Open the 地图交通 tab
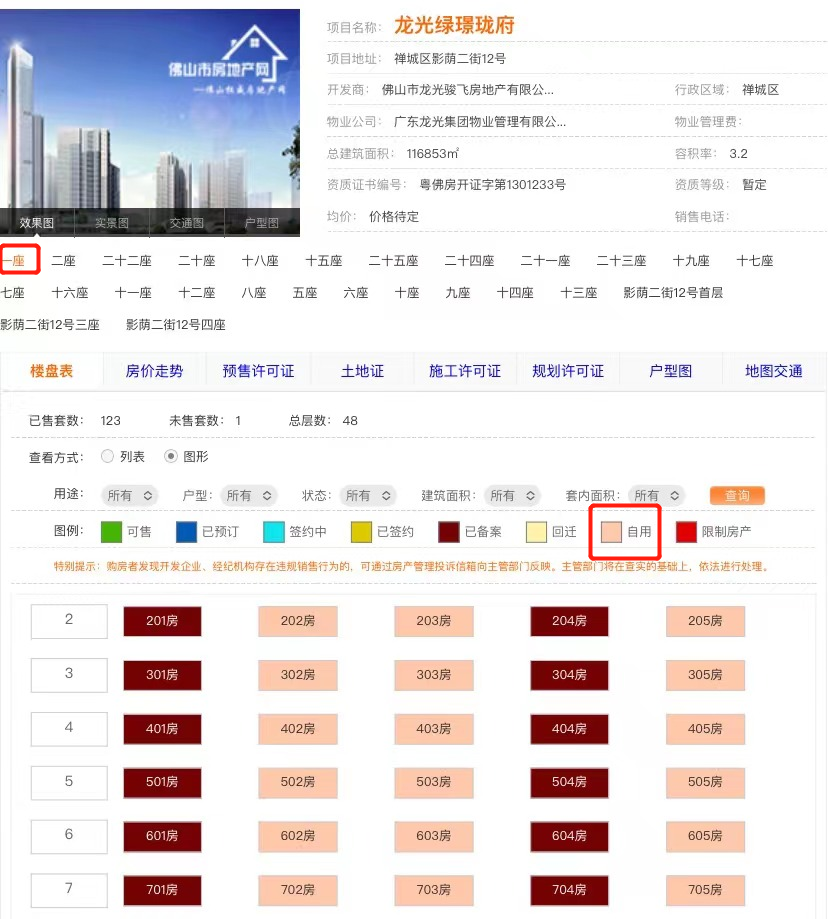 pyautogui.click(x=774, y=371)
